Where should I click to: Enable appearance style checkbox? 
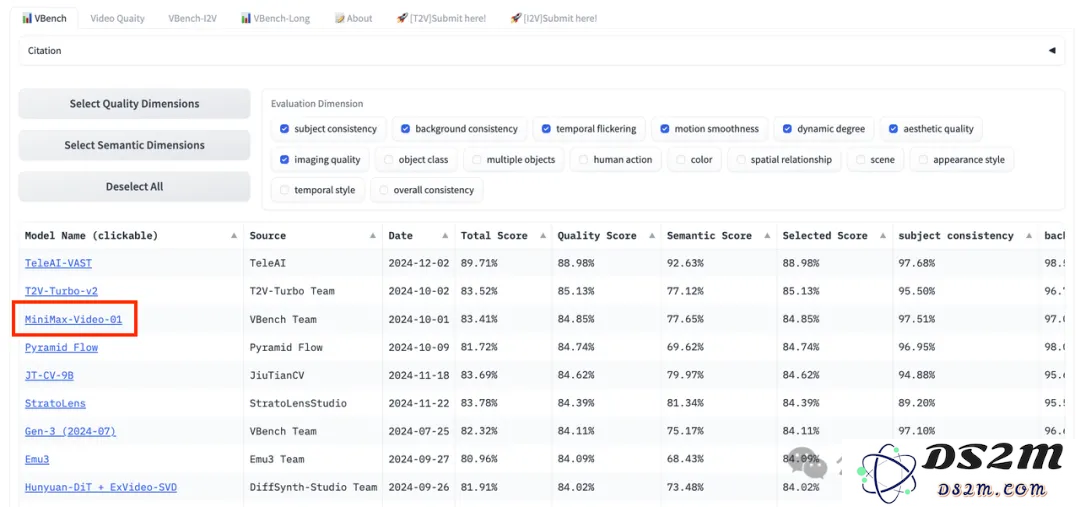point(924,160)
